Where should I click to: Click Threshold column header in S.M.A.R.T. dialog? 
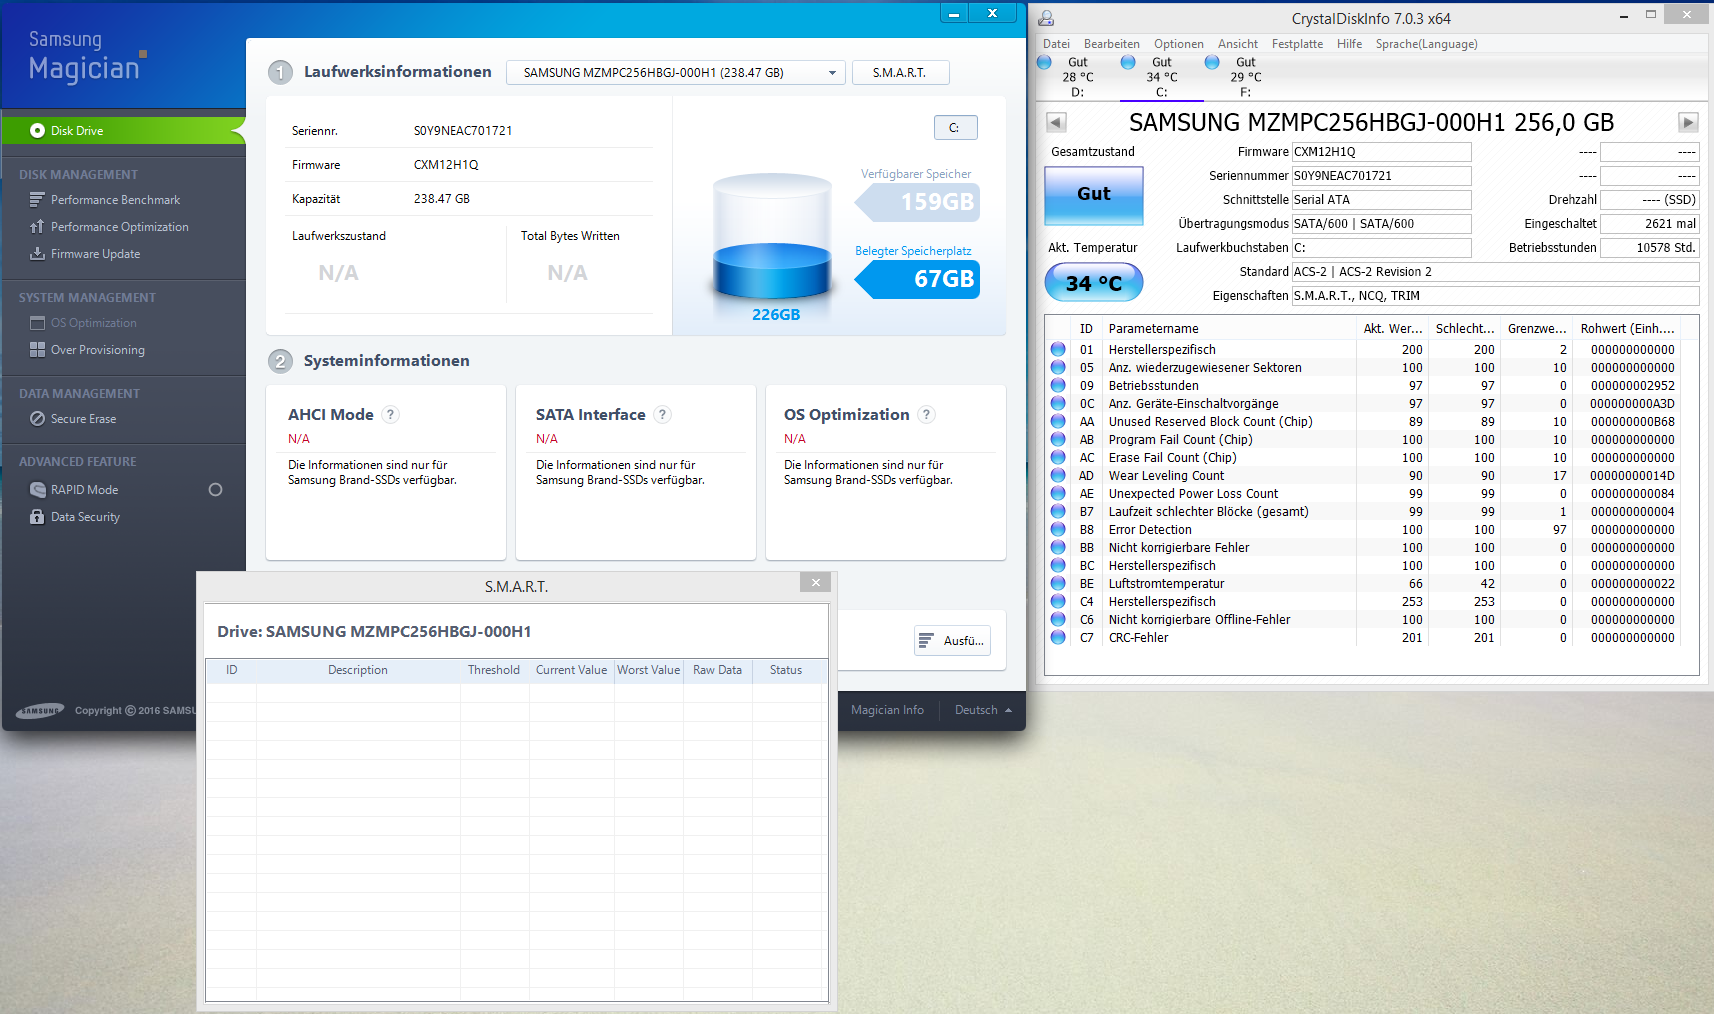(x=494, y=670)
